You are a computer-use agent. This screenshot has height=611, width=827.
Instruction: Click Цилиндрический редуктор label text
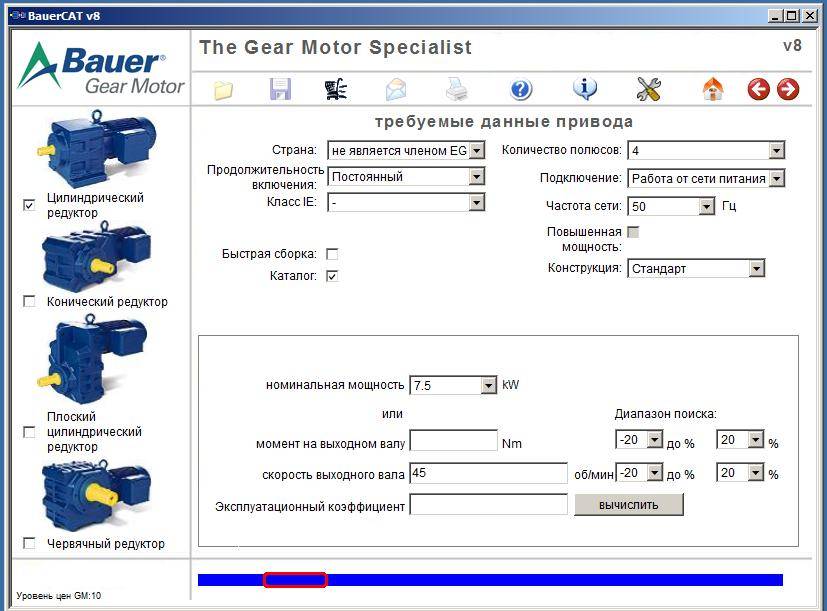pyautogui.click(x=95, y=205)
